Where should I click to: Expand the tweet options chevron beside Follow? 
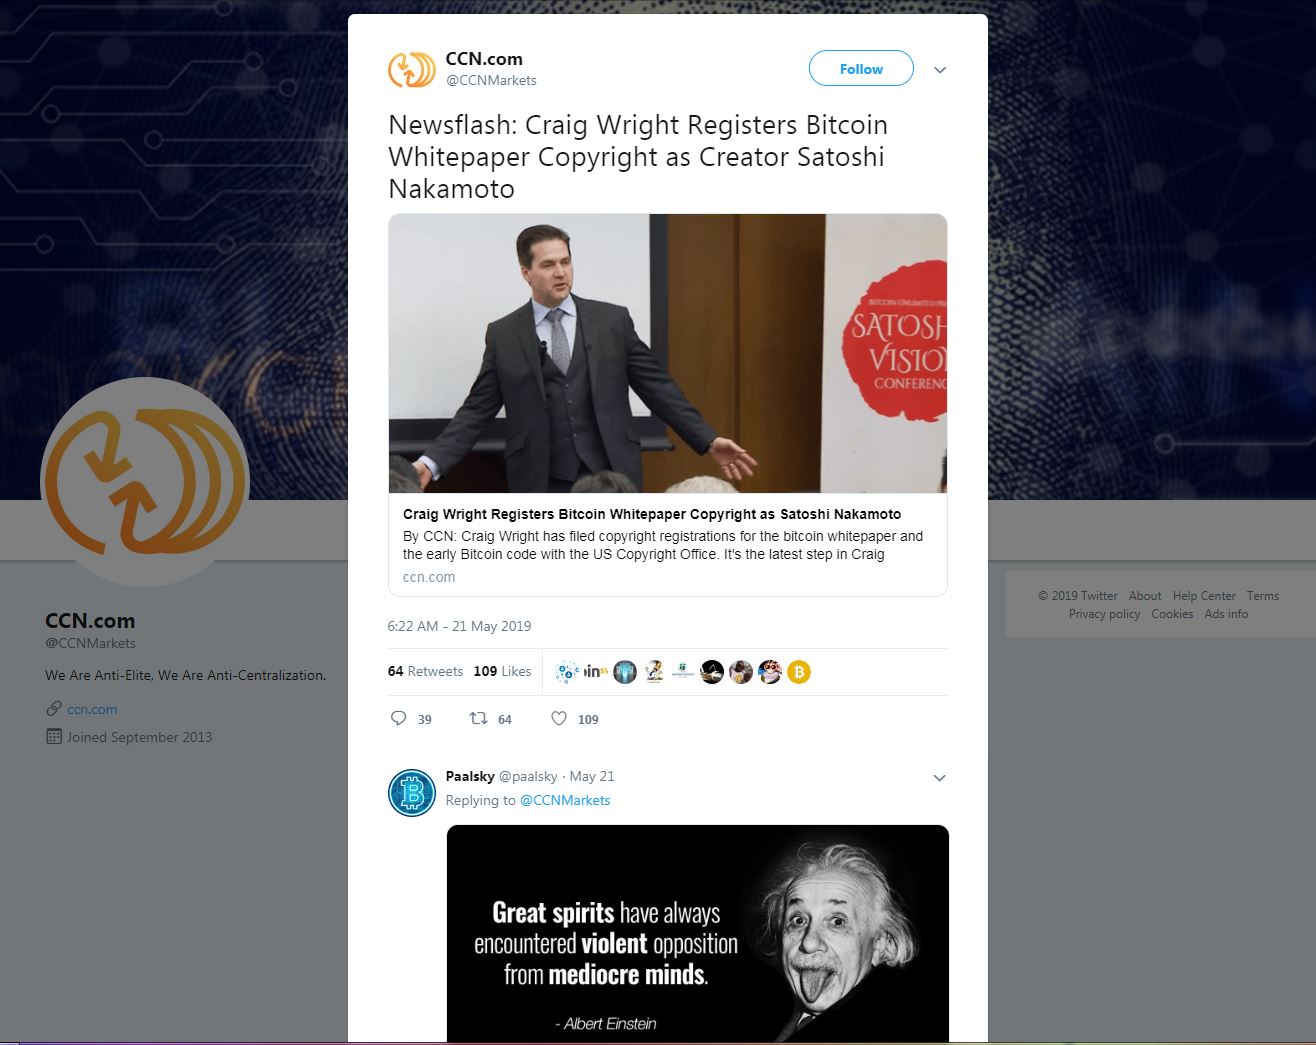point(940,70)
